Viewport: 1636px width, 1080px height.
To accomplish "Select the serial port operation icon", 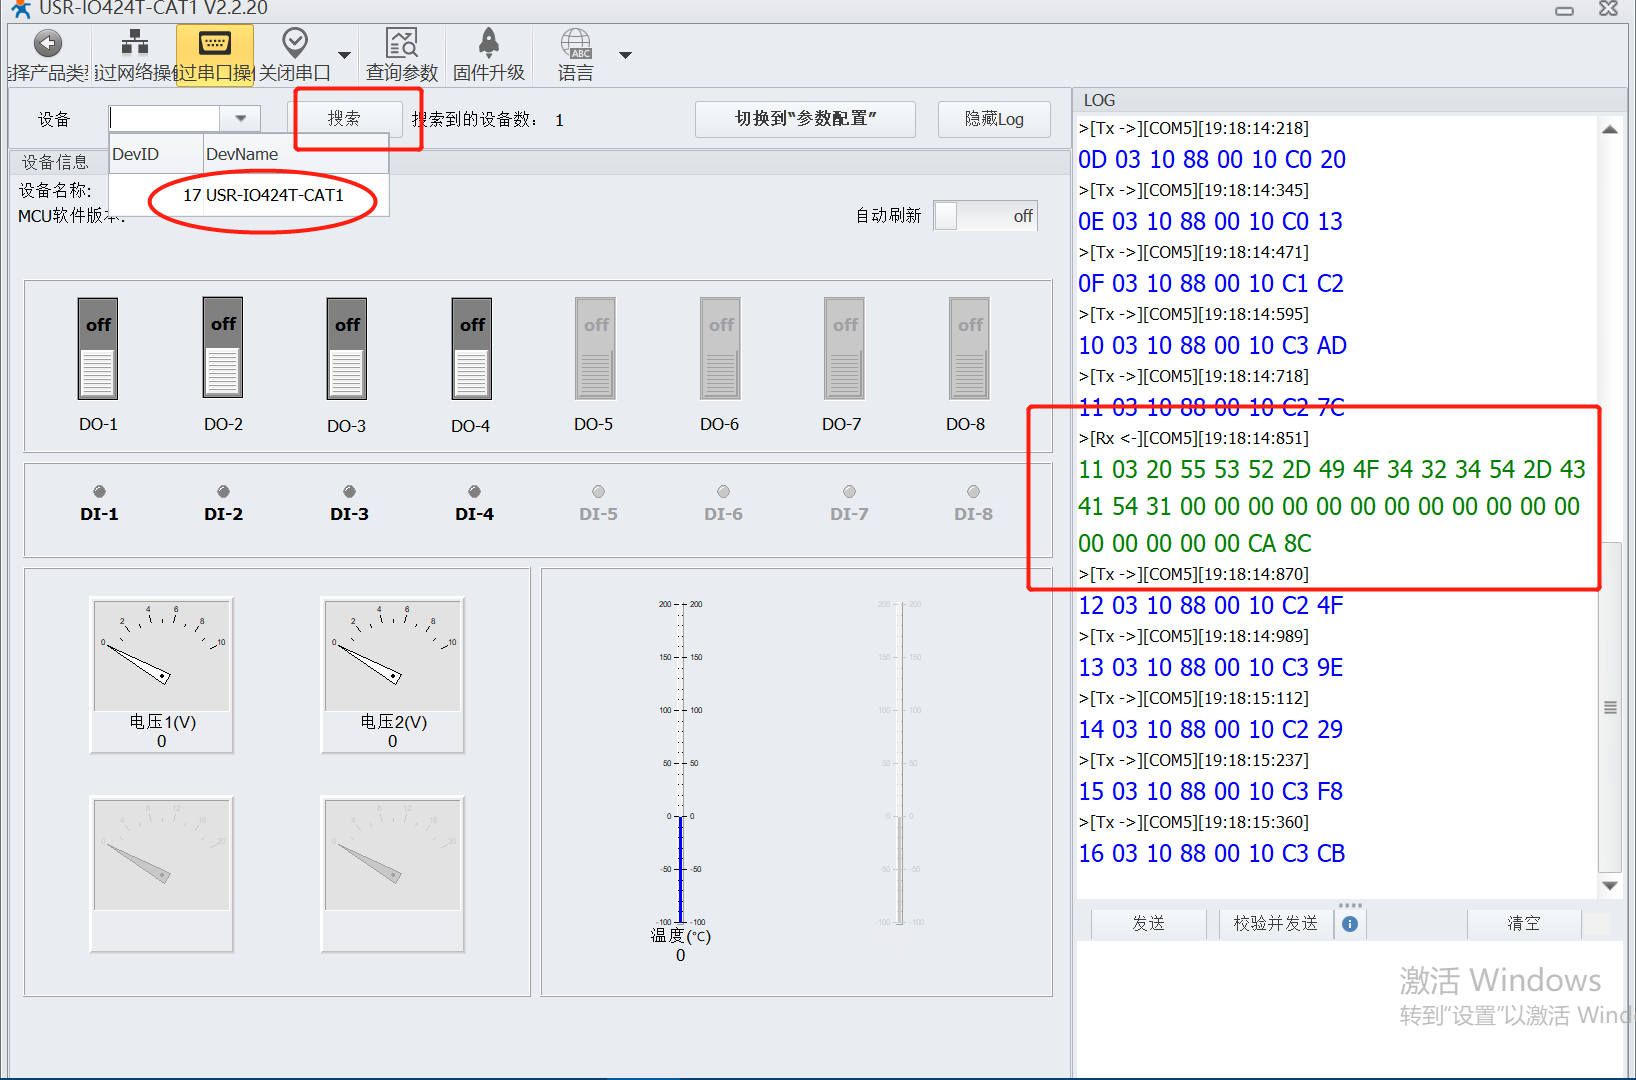I will pyautogui.click(x=215, y=44).
